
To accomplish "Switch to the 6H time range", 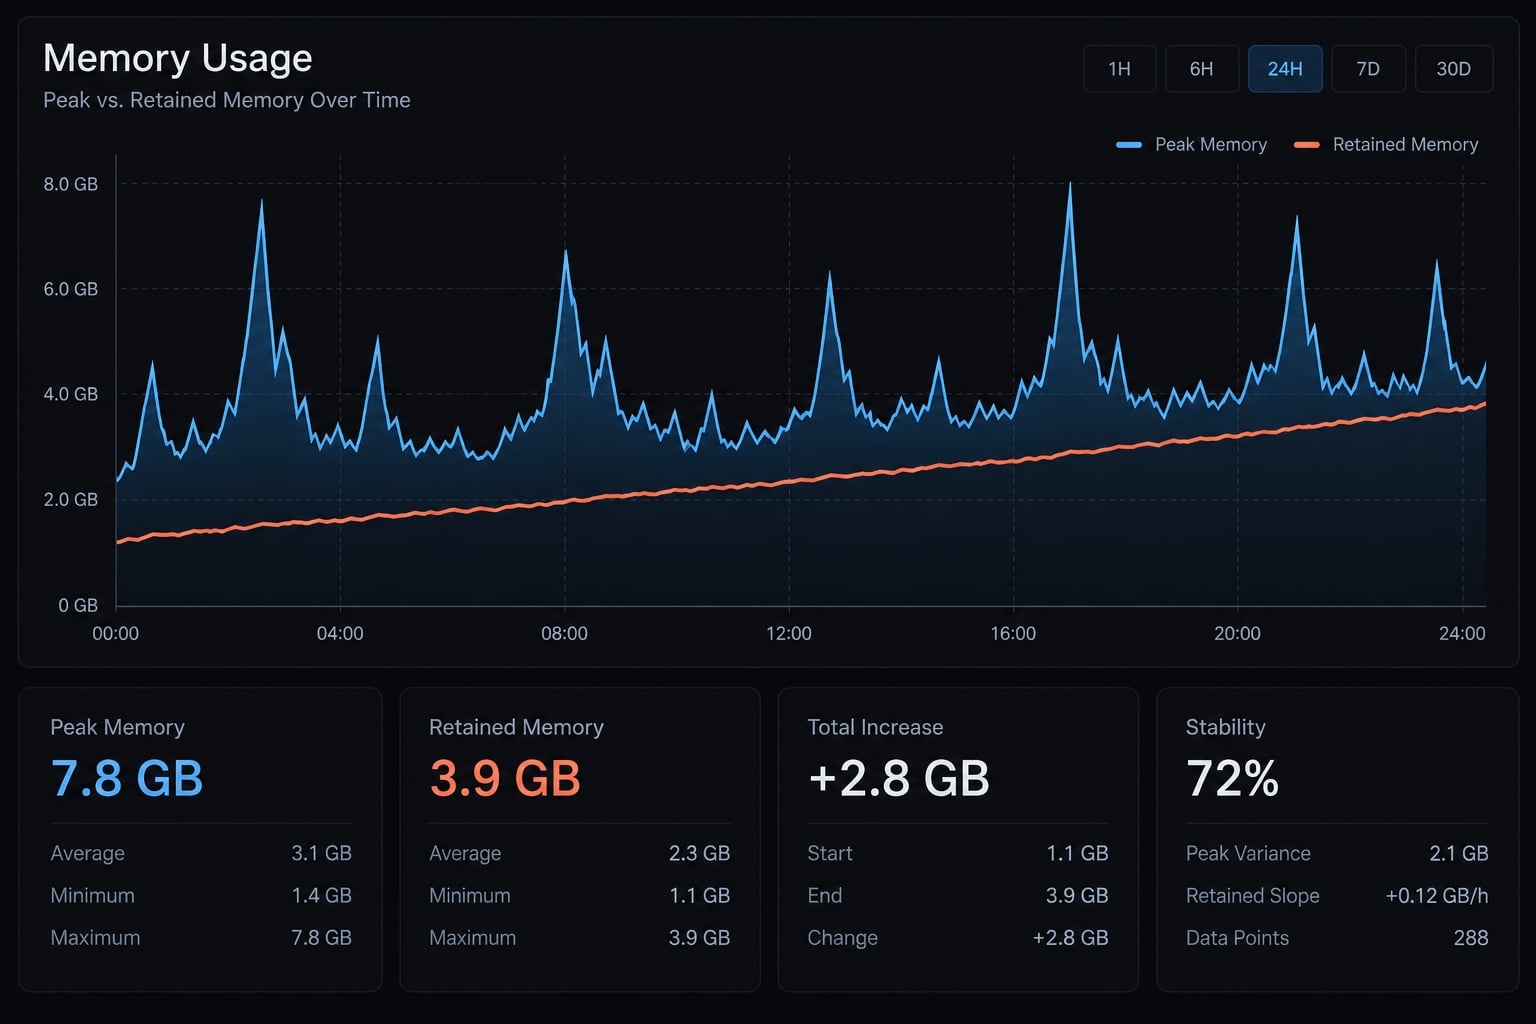I will pyautogui.click(x=1201, y=69).
